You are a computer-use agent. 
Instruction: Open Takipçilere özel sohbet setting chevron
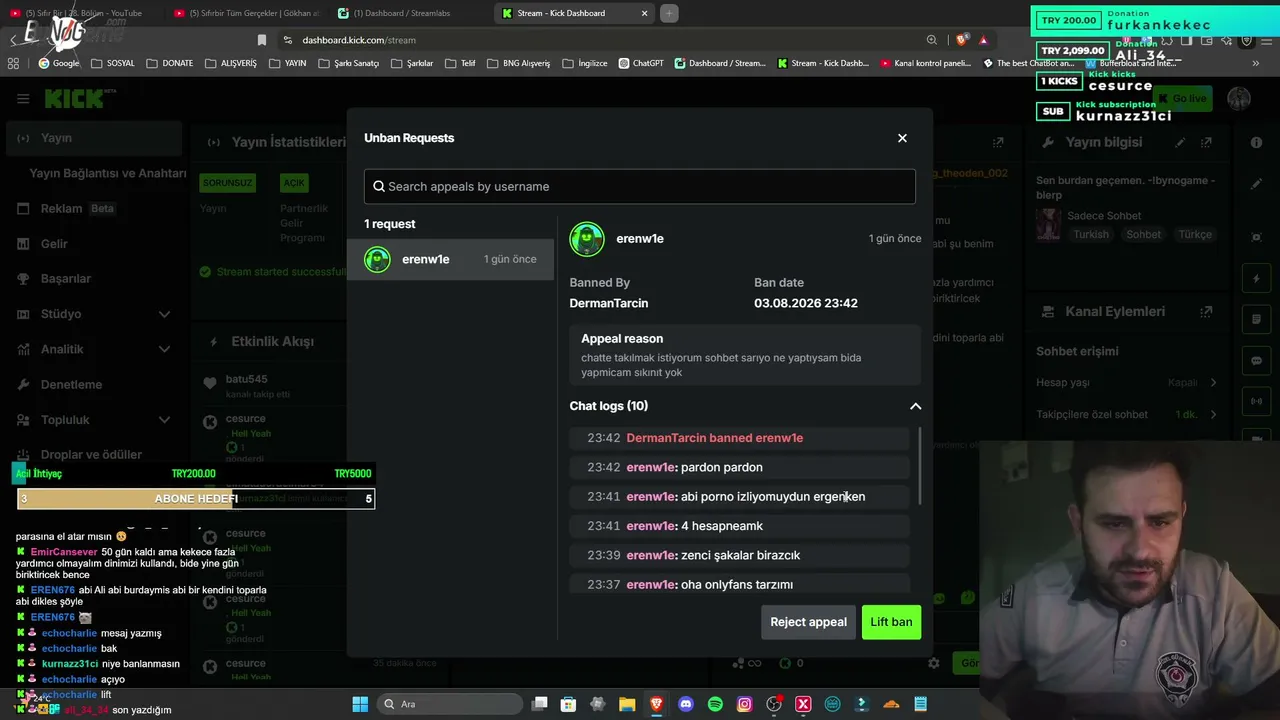pos(1213,414)
